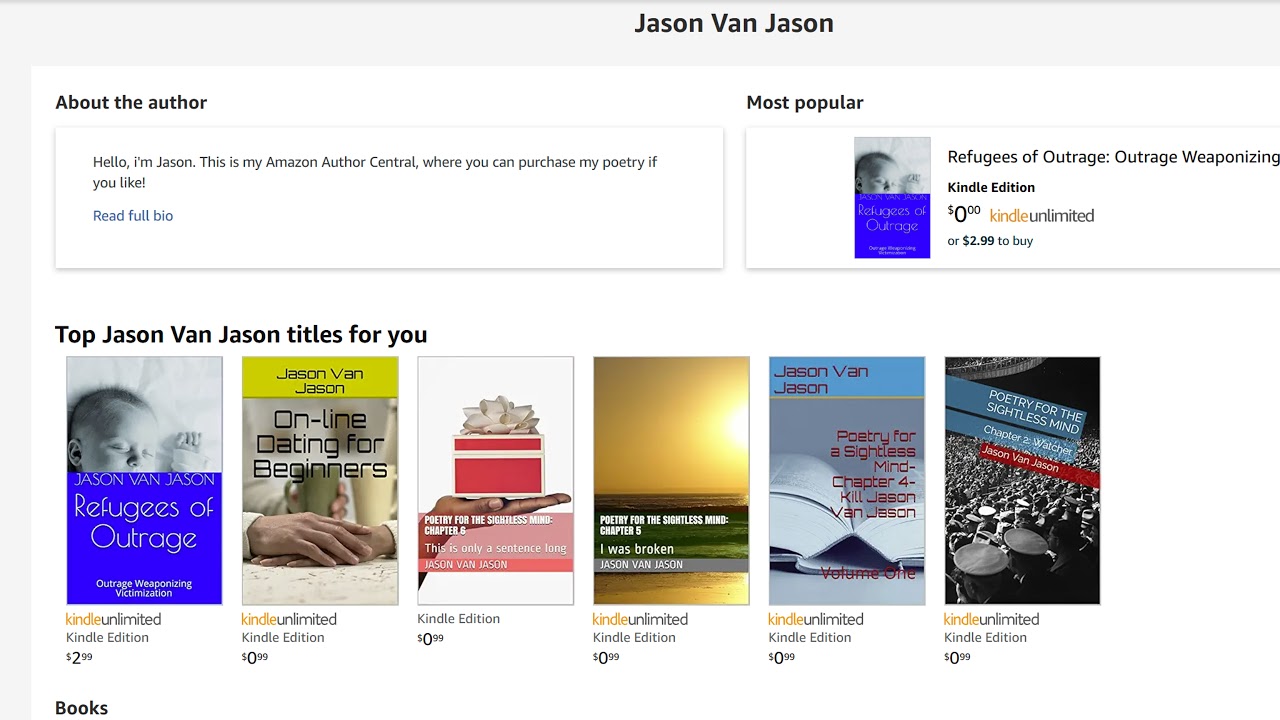Screen dimensions: 1280x720
Task: Click the Jason Van Jason author name heading
Action: click(733, 24)
